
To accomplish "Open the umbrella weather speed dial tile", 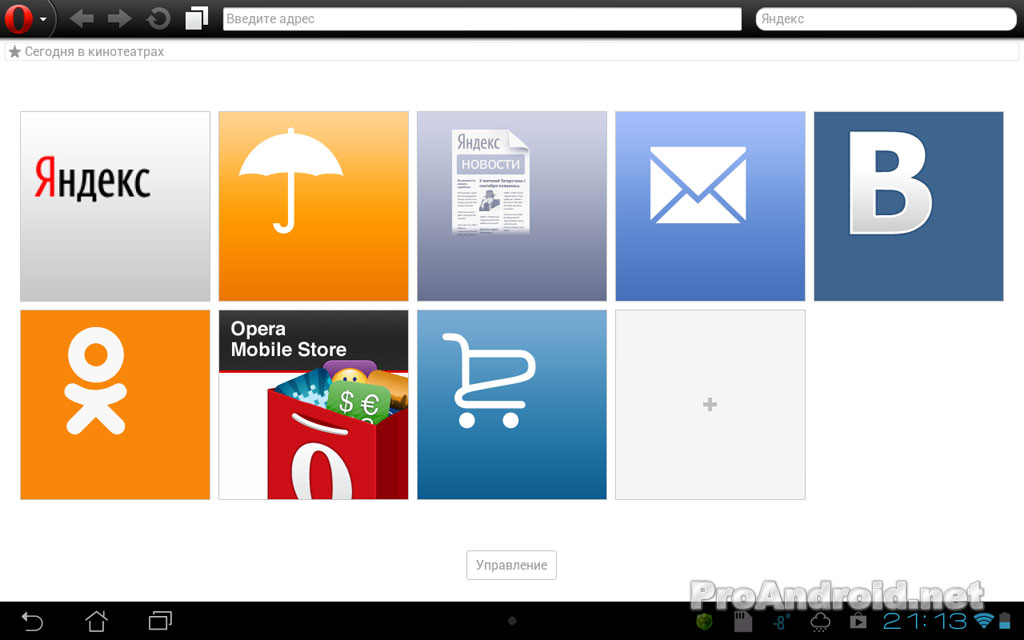I will point(313,206).
